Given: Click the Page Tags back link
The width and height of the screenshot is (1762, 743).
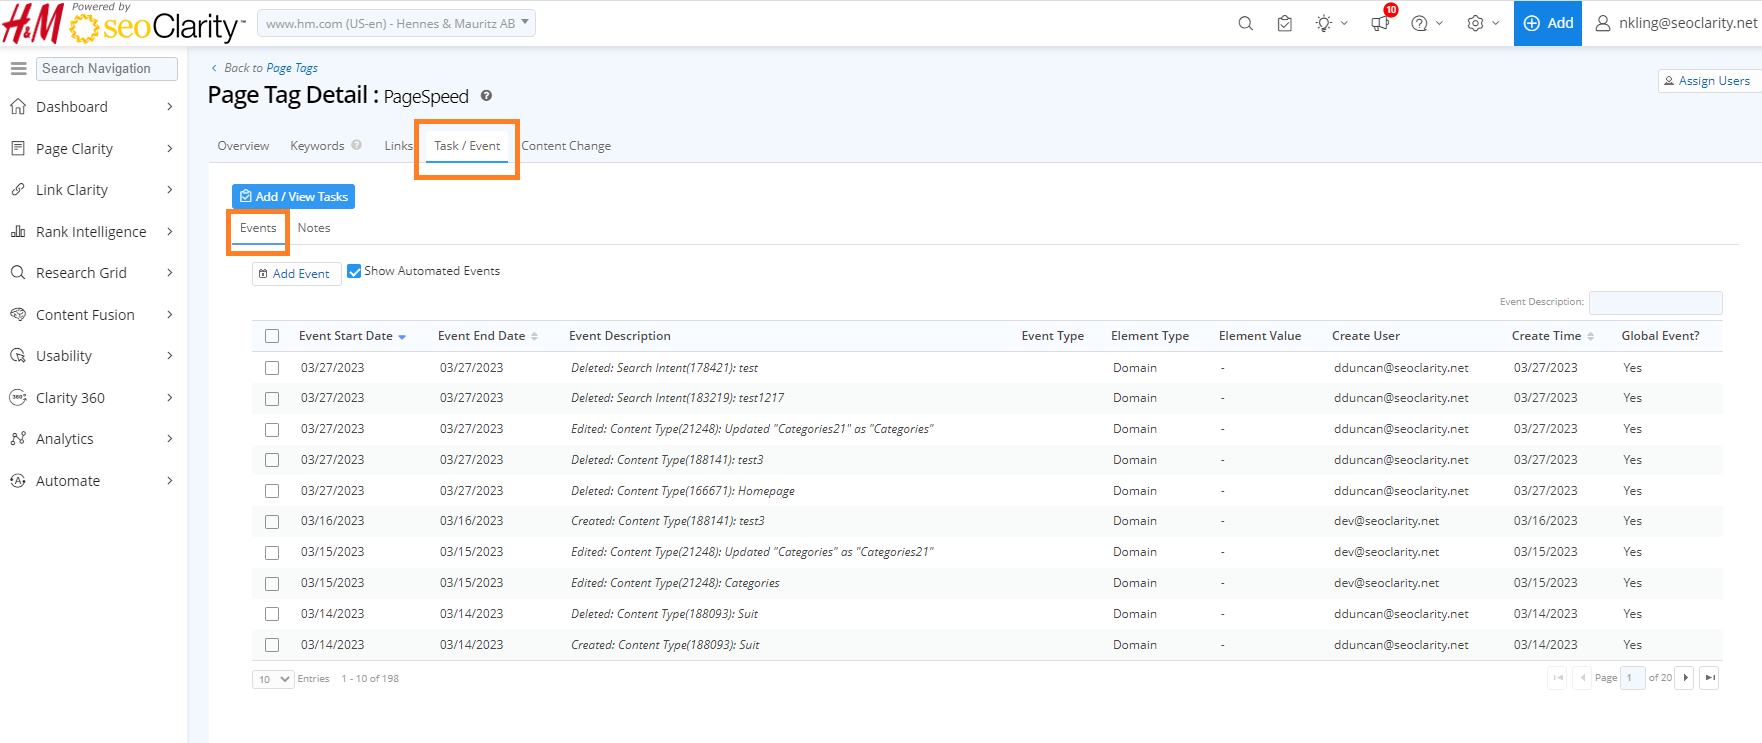Looking at the screenshot, I should point(292,68).
